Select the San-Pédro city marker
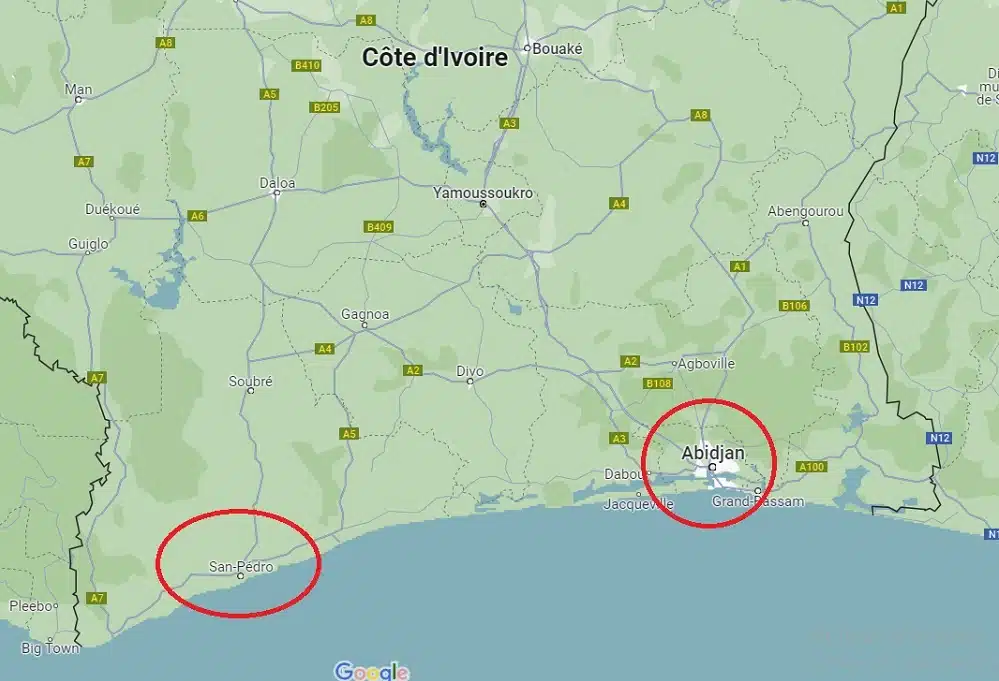 pyautogui.click(x=240, y=576)
